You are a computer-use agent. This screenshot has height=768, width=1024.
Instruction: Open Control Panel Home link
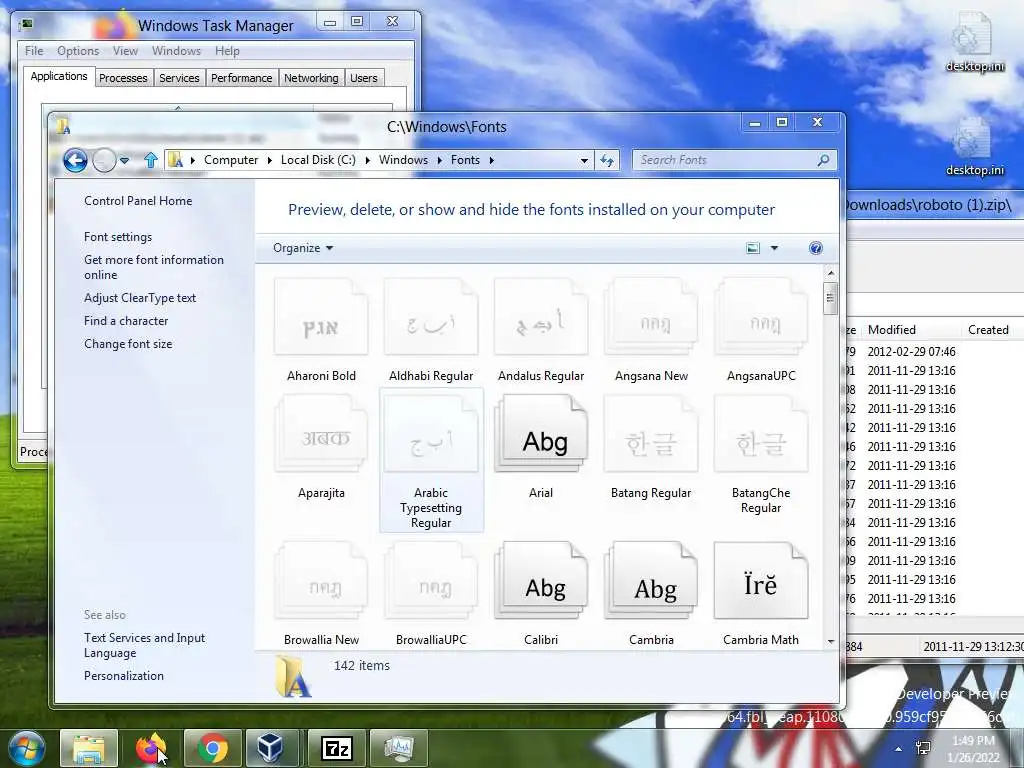tap(138, 201)
